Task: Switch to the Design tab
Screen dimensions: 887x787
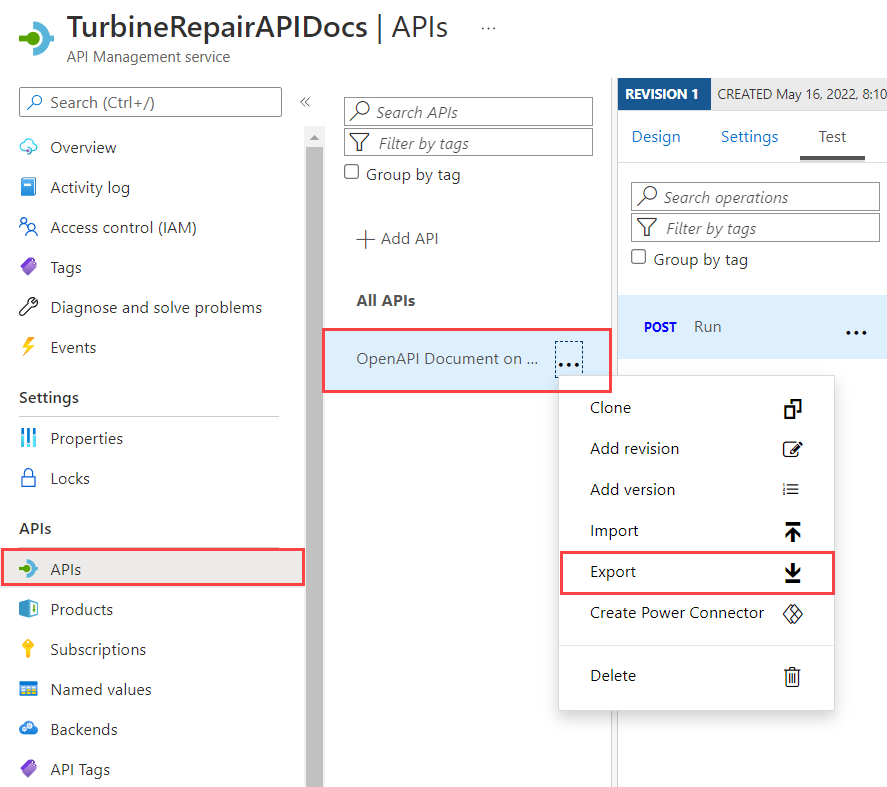Action: 656,136
